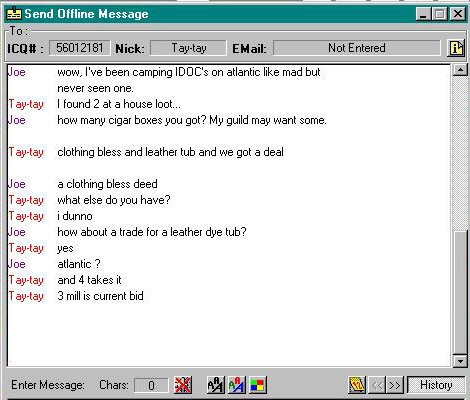Image resolution: width=470 pixels, height=400 pixels.
Task: Click the Chars counter box
Action: [x=151, y=385]
